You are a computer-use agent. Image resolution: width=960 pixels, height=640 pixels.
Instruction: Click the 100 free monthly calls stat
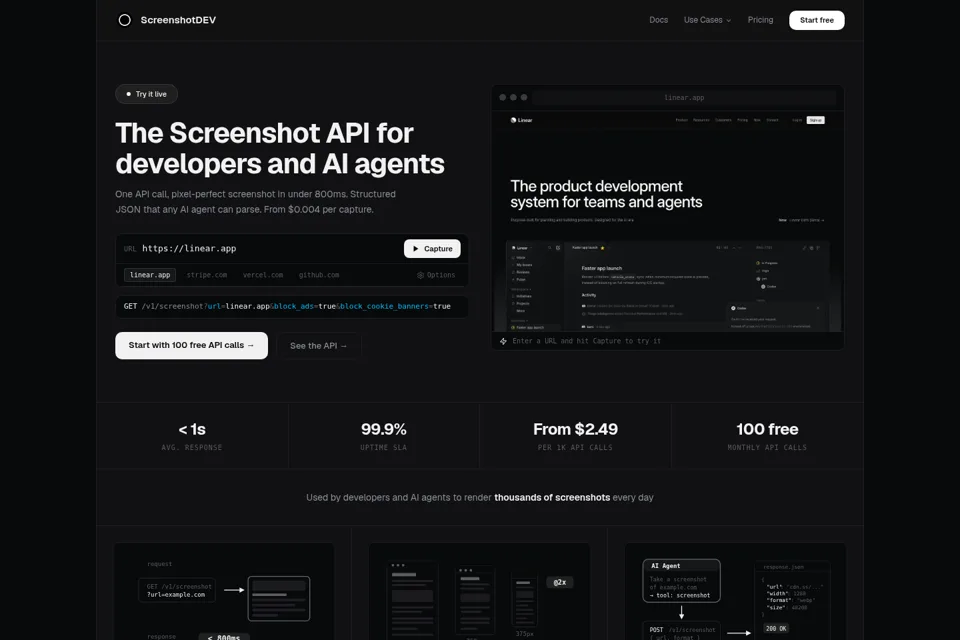767,436
